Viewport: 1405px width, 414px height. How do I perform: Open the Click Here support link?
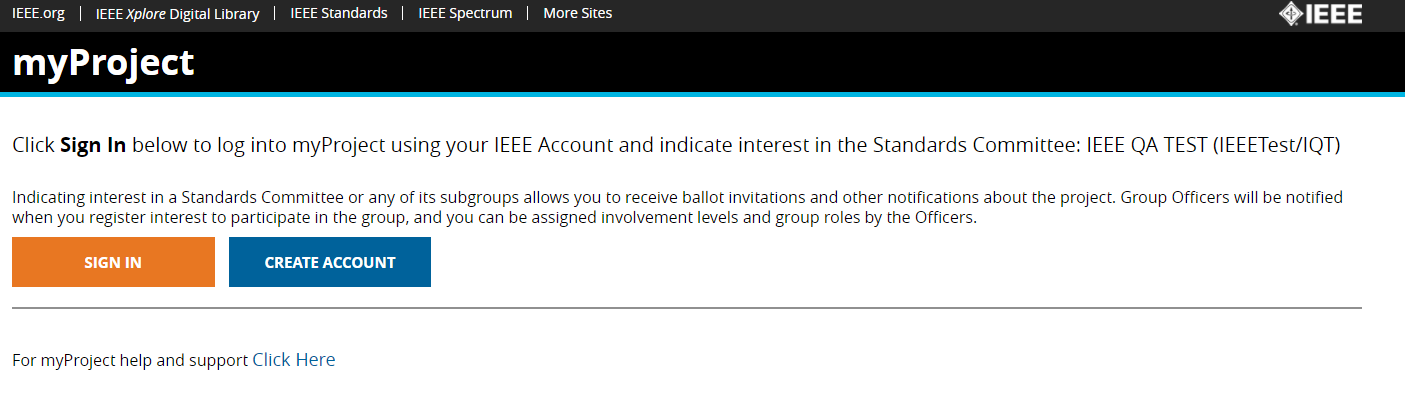pos(294,360)
